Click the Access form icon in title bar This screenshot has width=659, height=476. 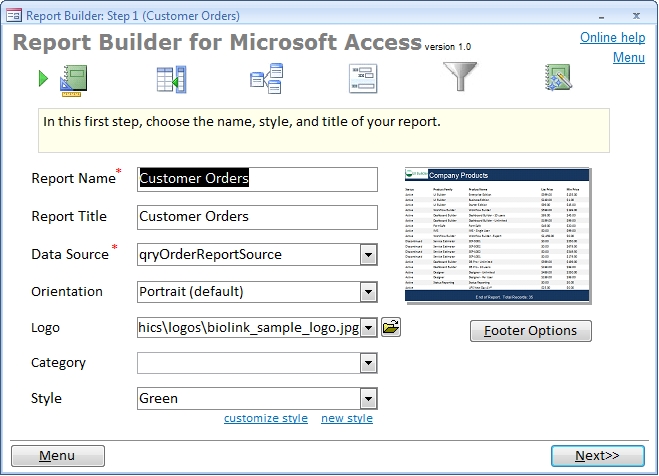[12, 16]
